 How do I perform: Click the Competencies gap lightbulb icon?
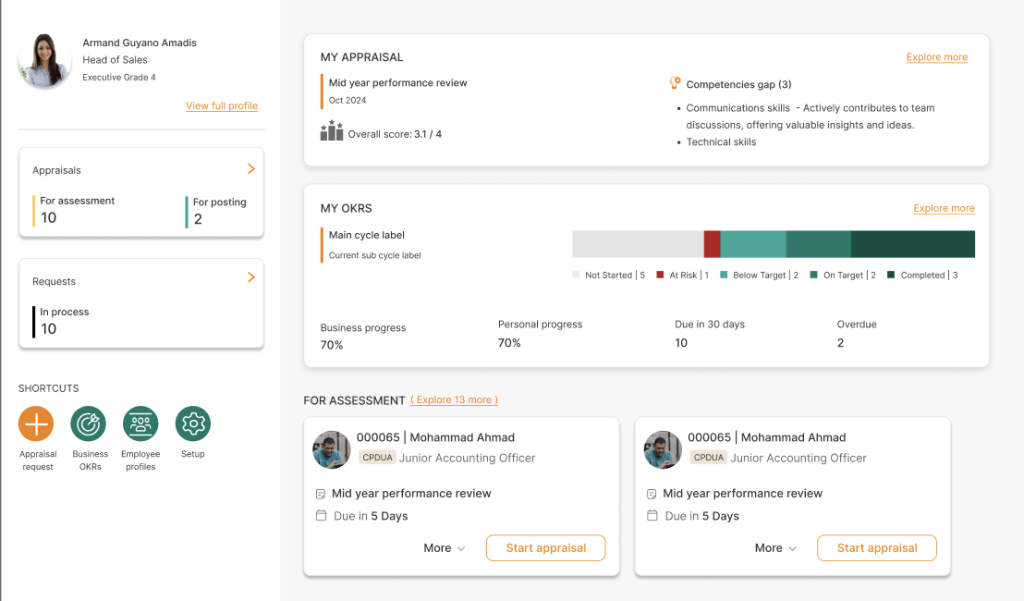pos(675,84)
